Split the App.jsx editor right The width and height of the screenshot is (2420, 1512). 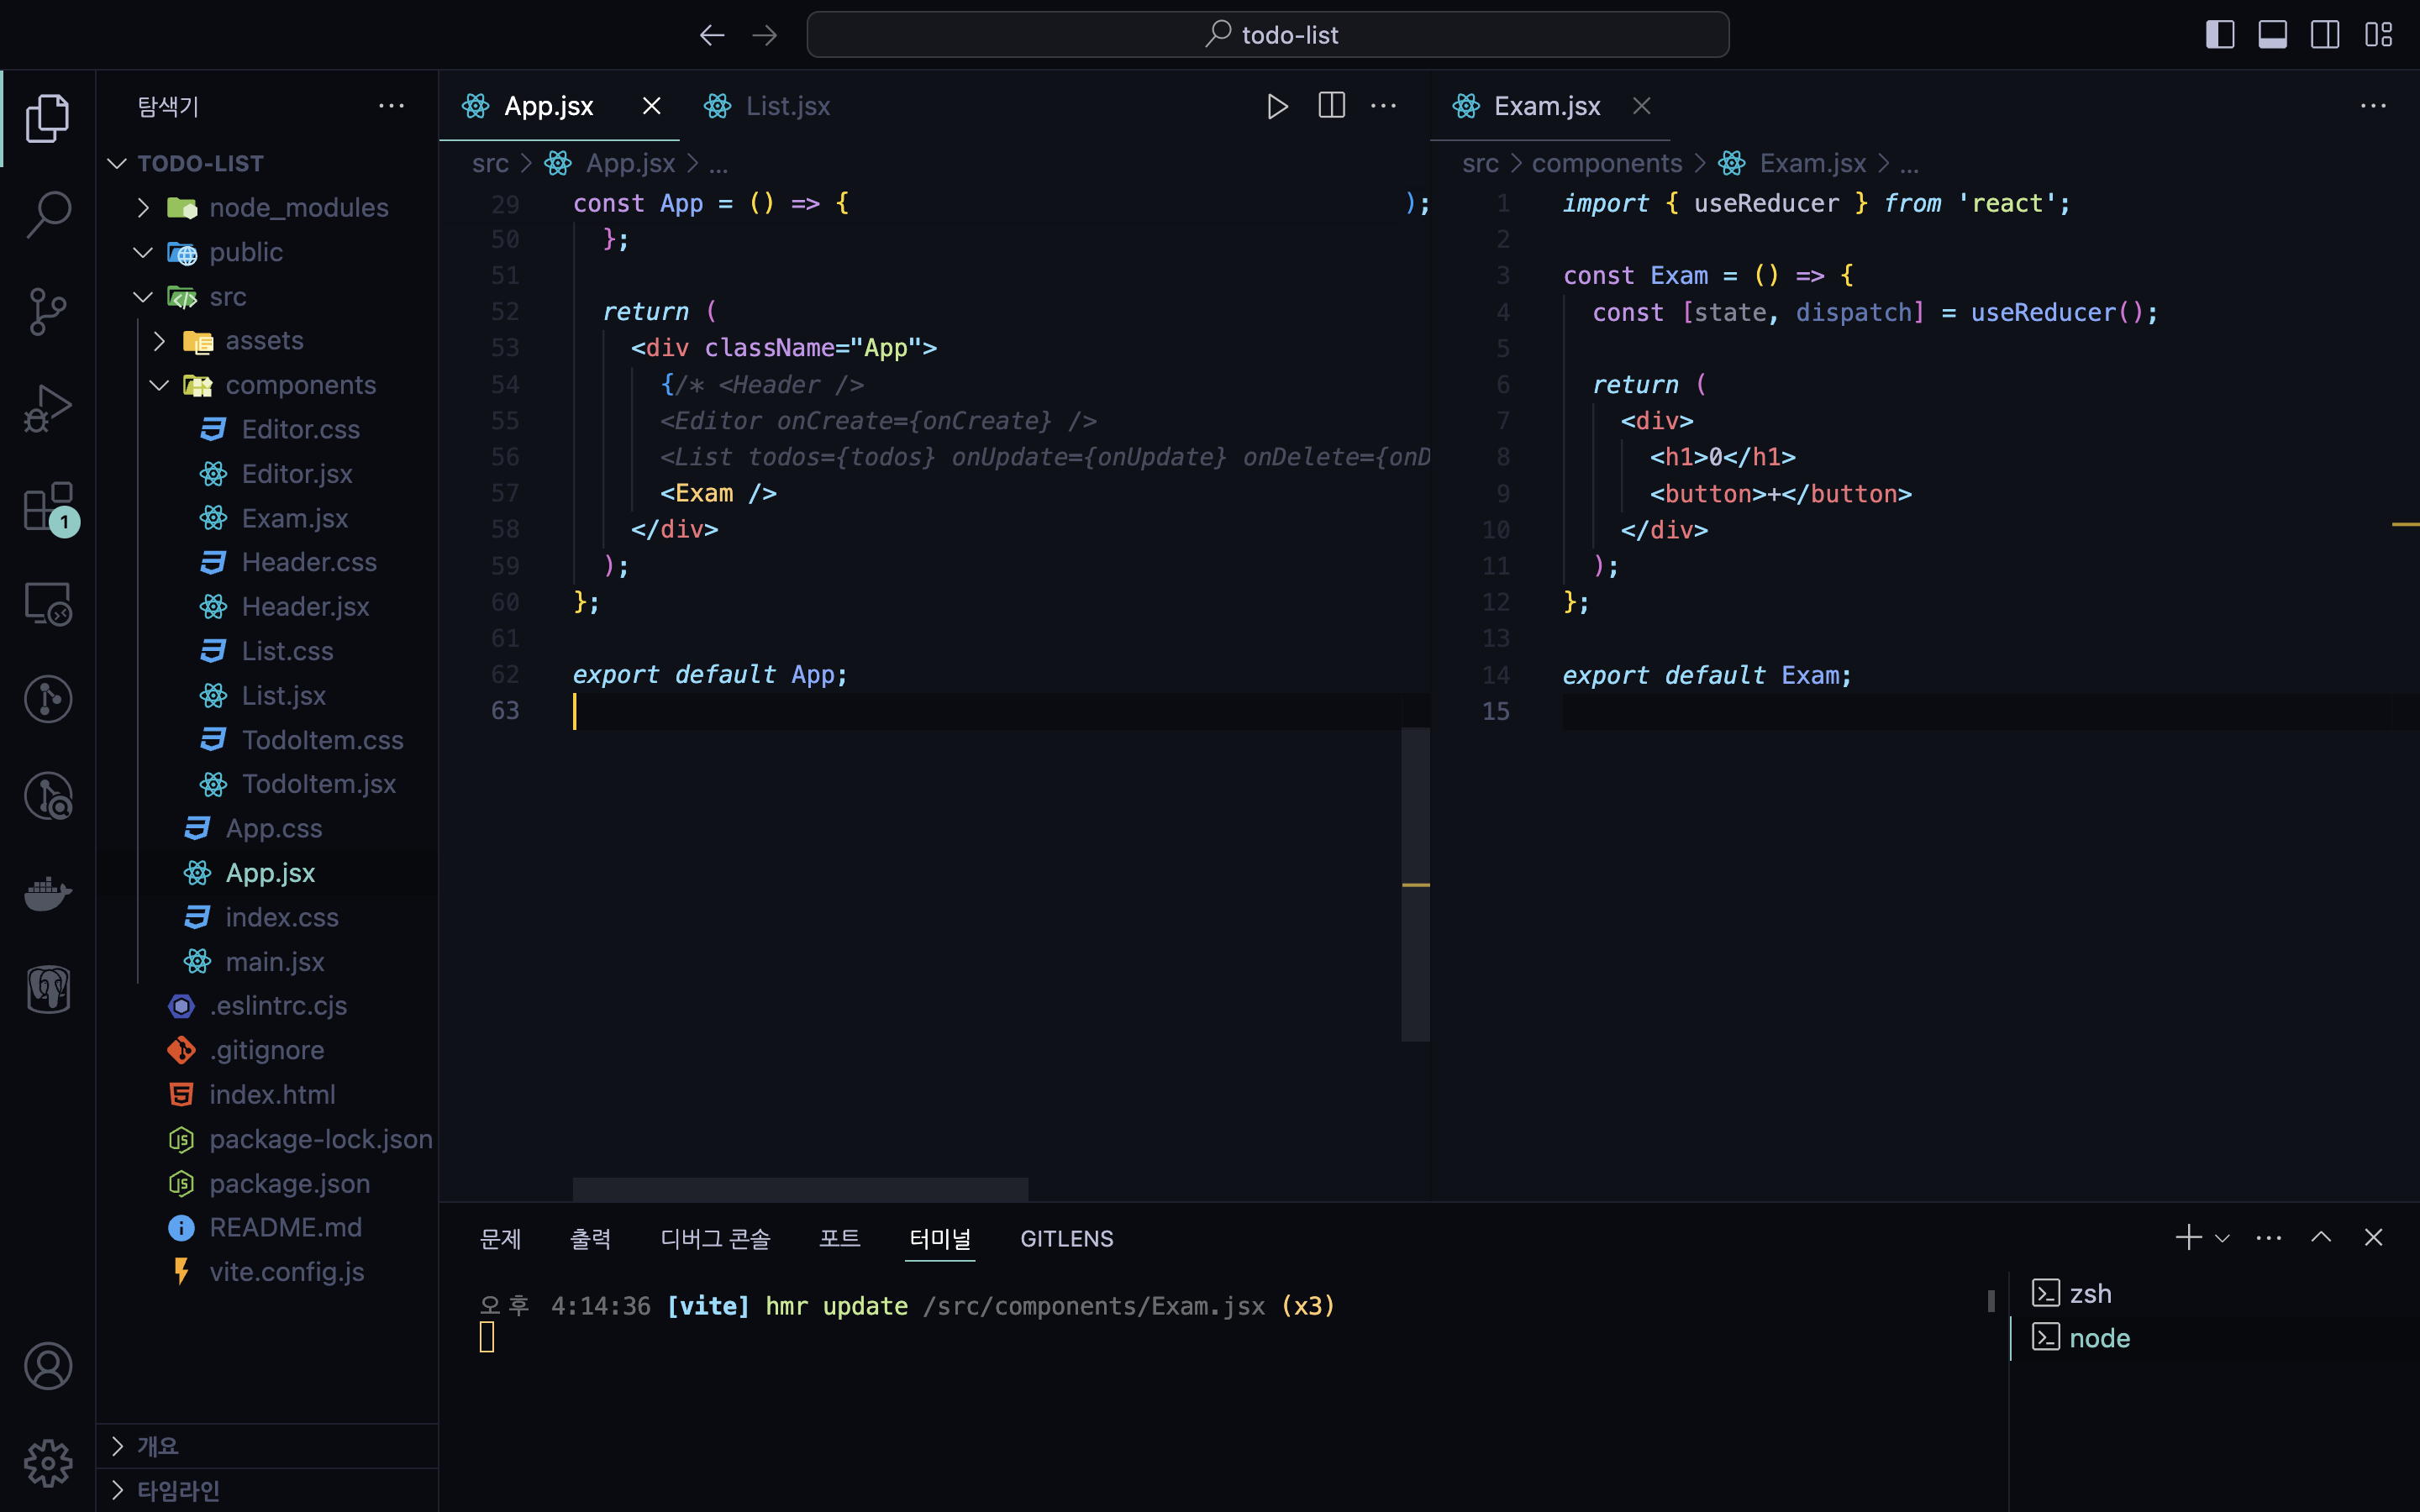[x=1331, y=106]
